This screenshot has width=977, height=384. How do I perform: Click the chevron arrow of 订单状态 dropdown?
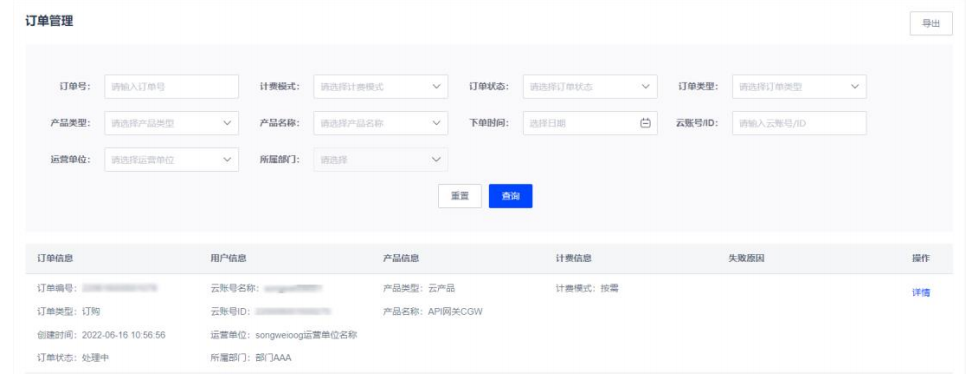[x=646, y=87]
